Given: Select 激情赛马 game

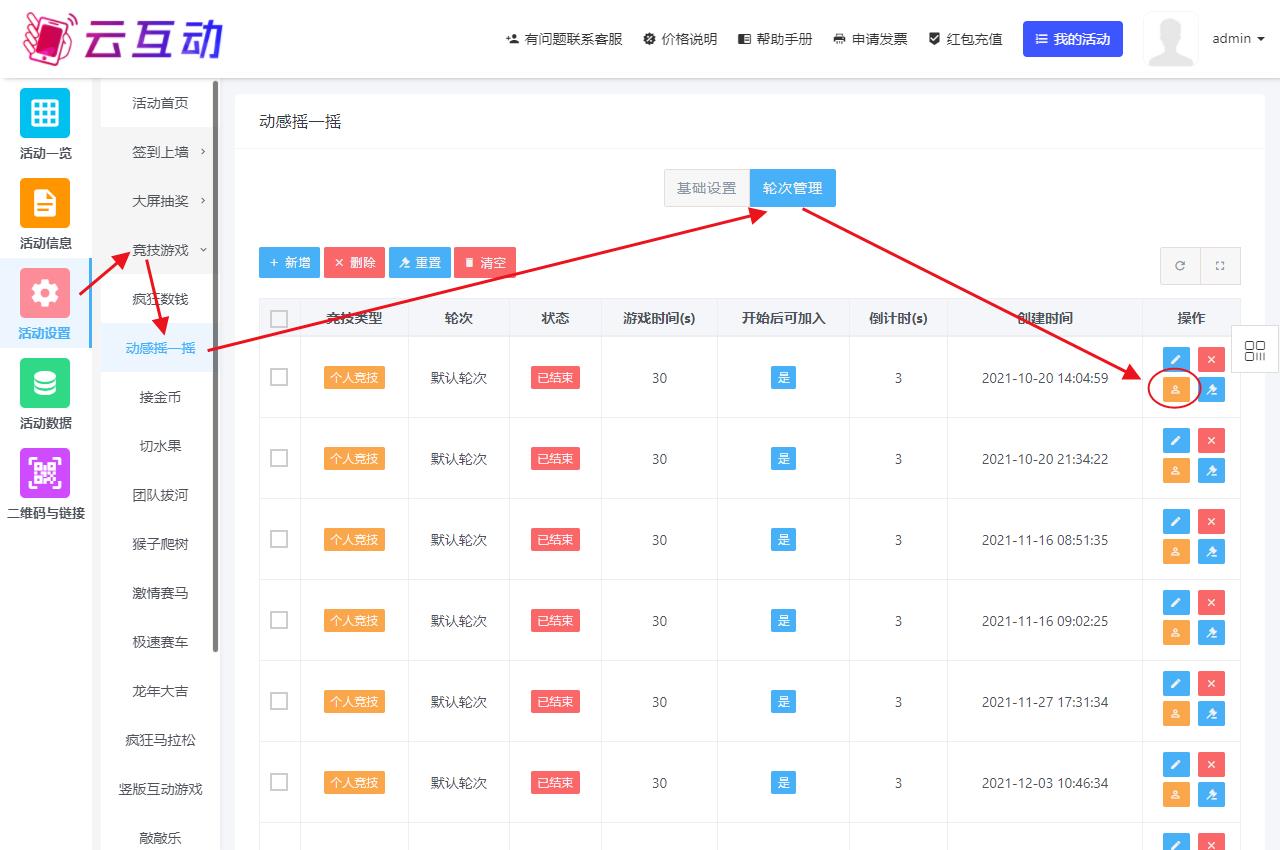Looking at the screenshot, I should pos(160,593).
